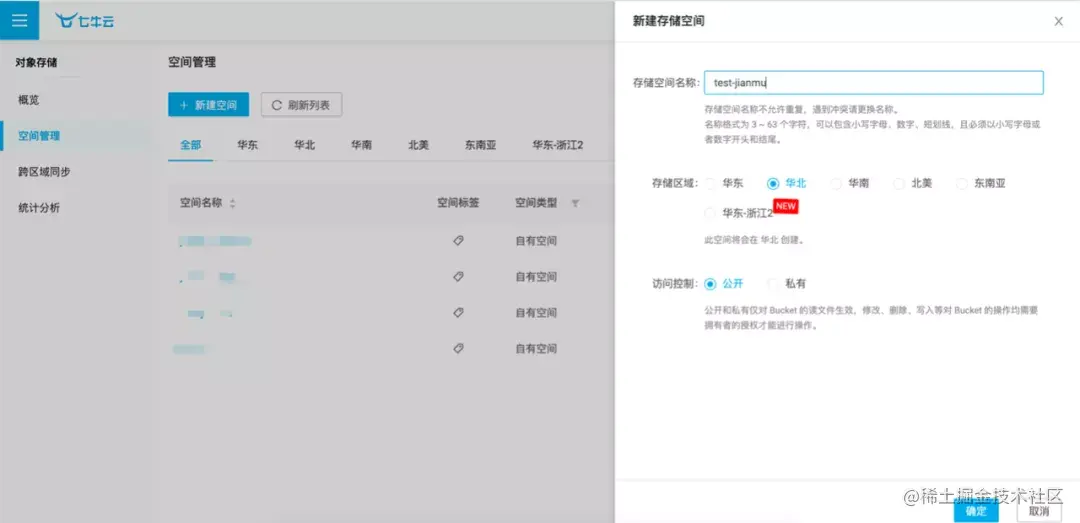Select the 东南亚 storage region radio

tap(962, 183)
